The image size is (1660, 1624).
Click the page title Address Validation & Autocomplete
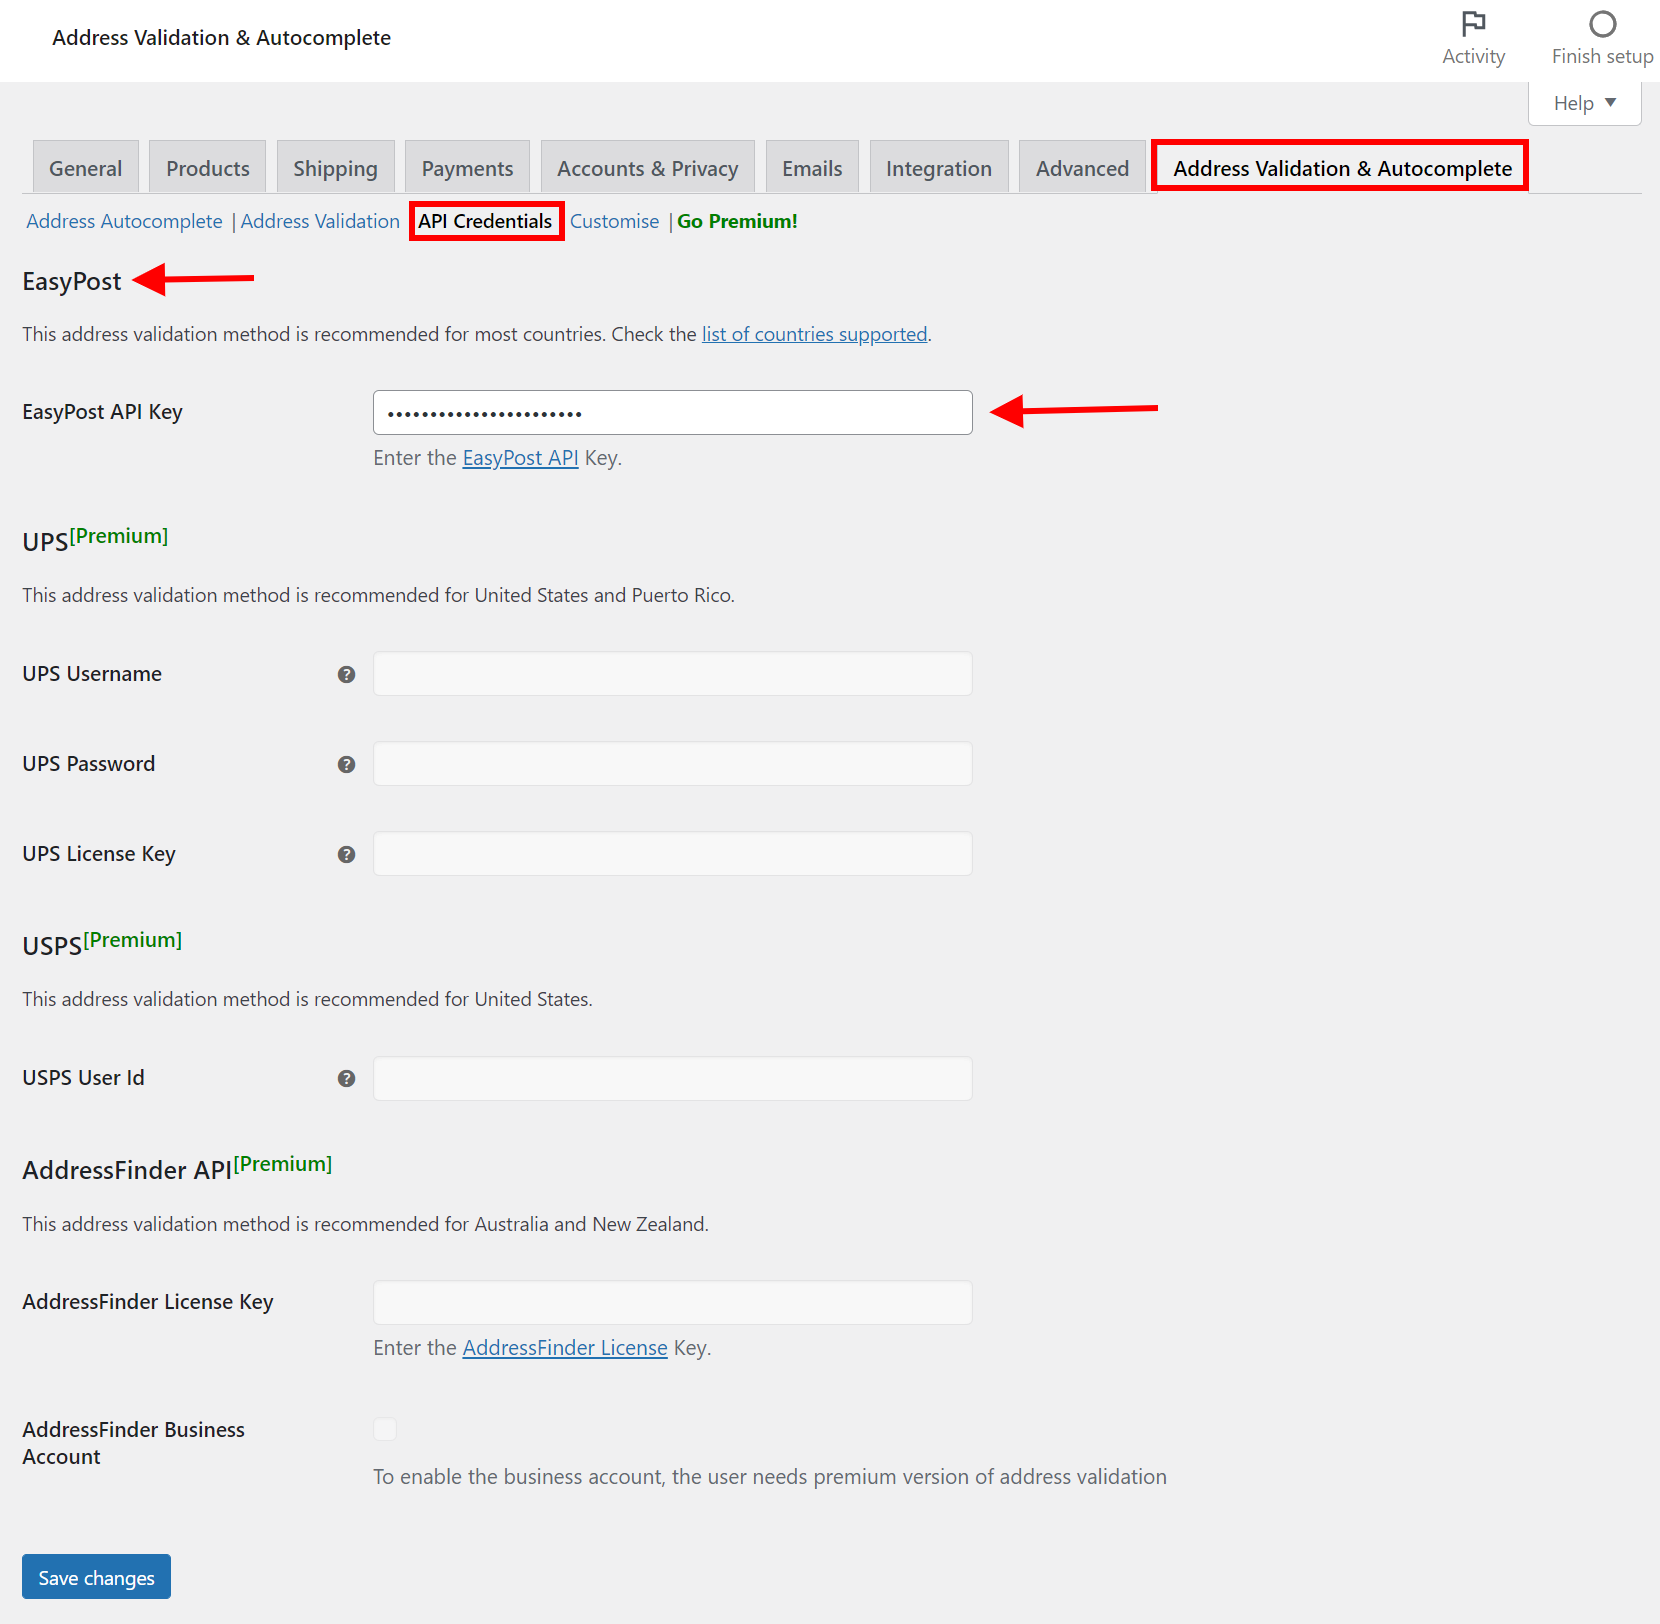221,38
